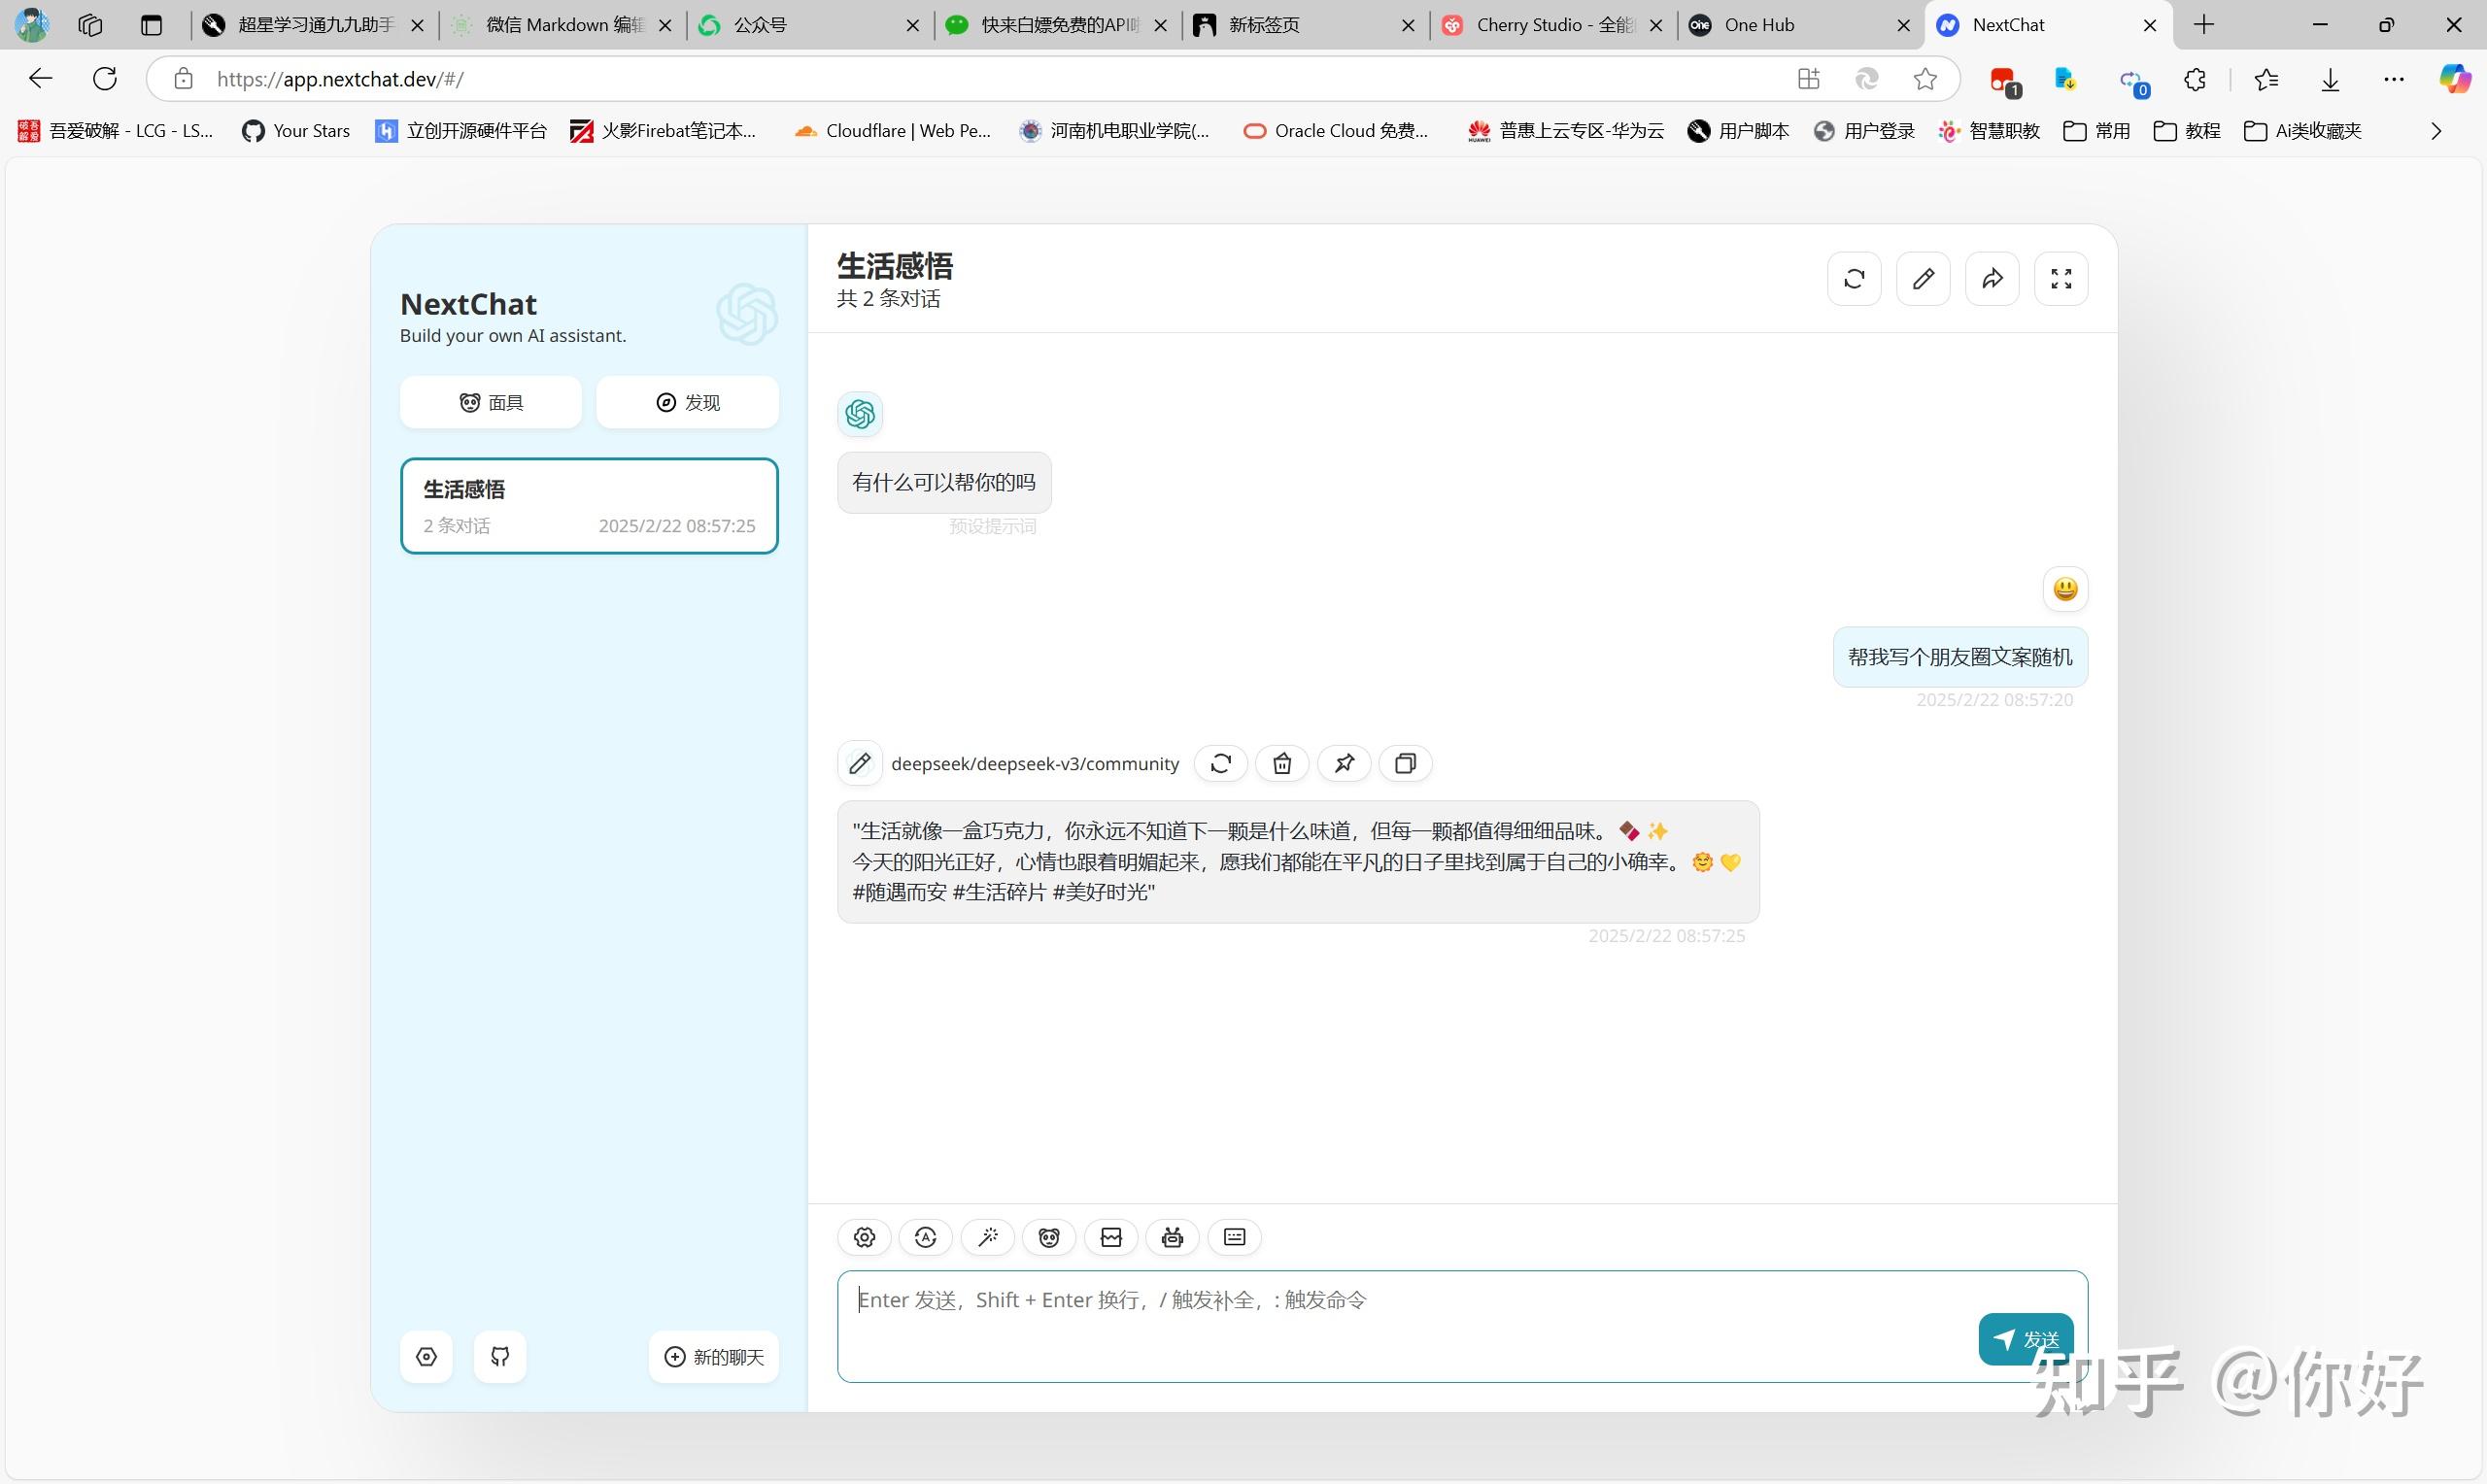The image size is (2487, 1484).
Task: Click the refresh chat title icon in header
Action: [1854, 279]
